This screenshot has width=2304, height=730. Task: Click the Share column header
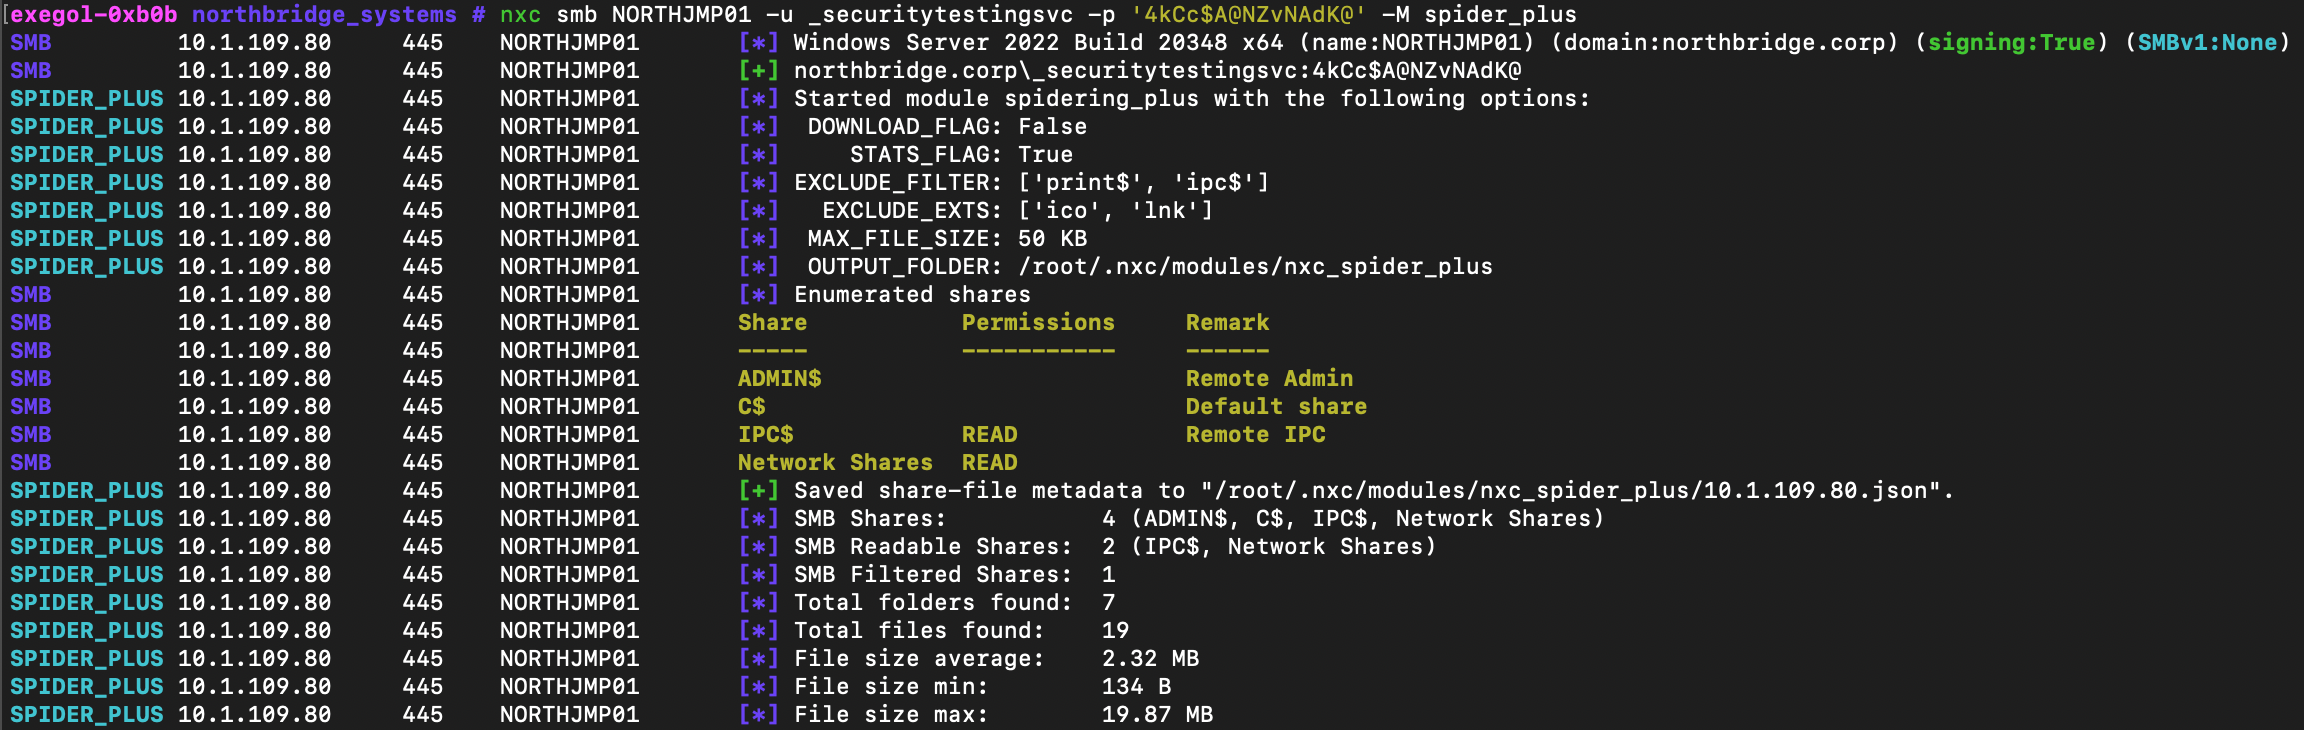(772, 323)
